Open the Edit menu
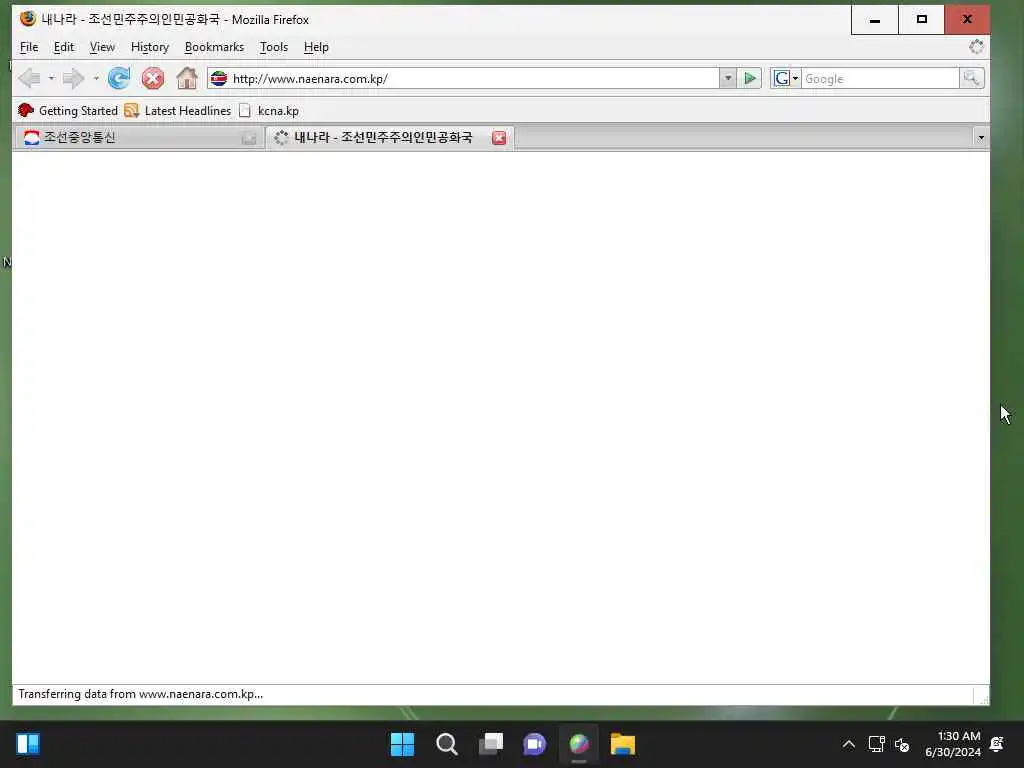1024x768 pixels. (x=63, y=47)
